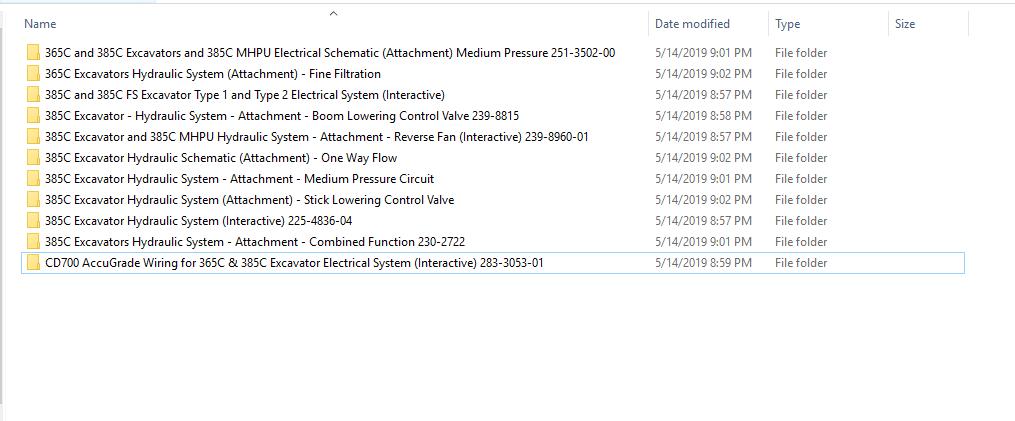The image size is (1015, 421).
Task: Select Combined Function 230-2722 folder name
Action: 254,242
